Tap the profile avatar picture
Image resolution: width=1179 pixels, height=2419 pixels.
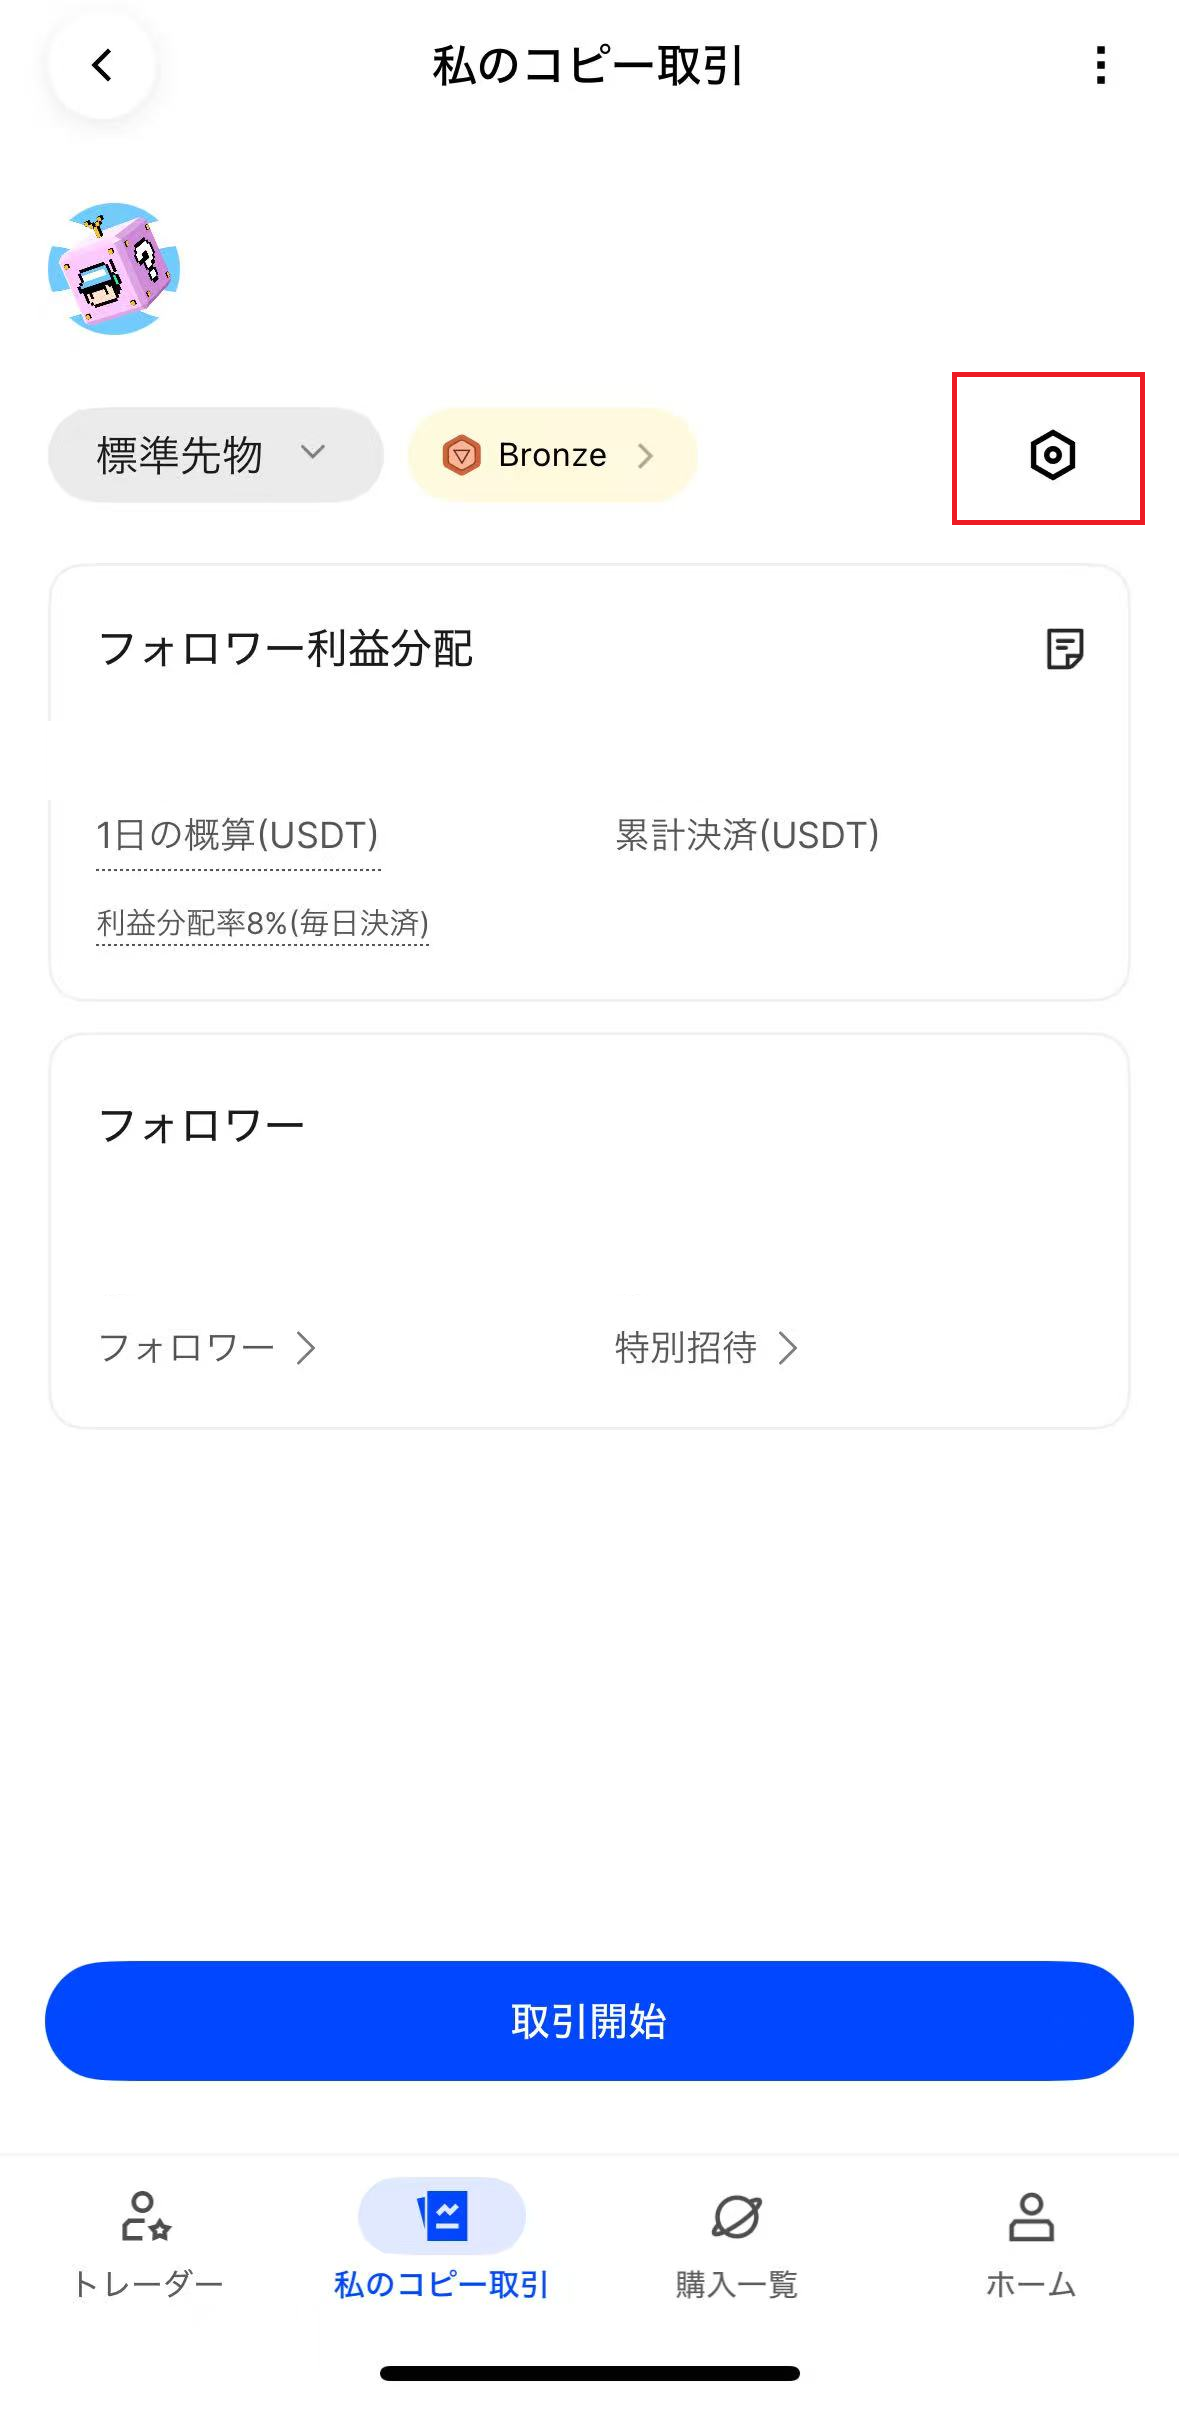(114, 269)
